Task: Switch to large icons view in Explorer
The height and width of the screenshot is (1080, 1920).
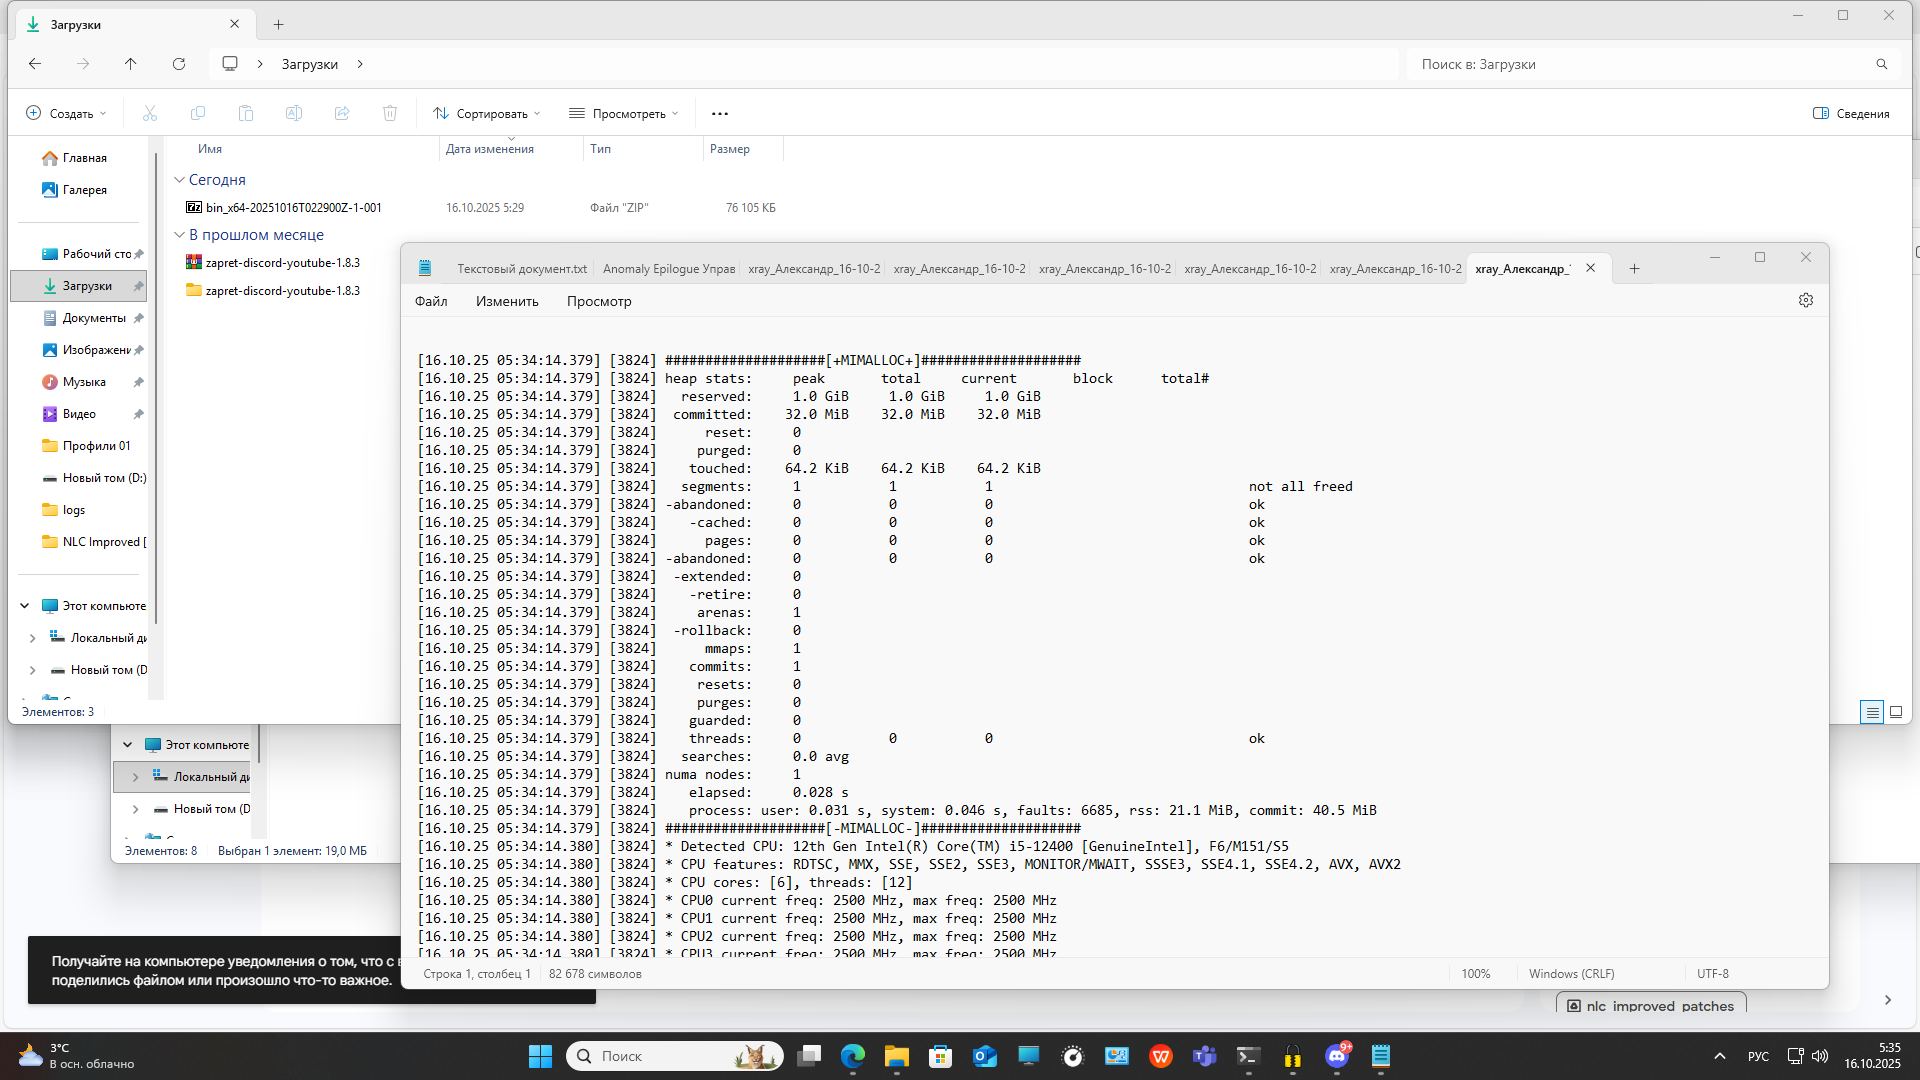Action: click(1895, 712)
